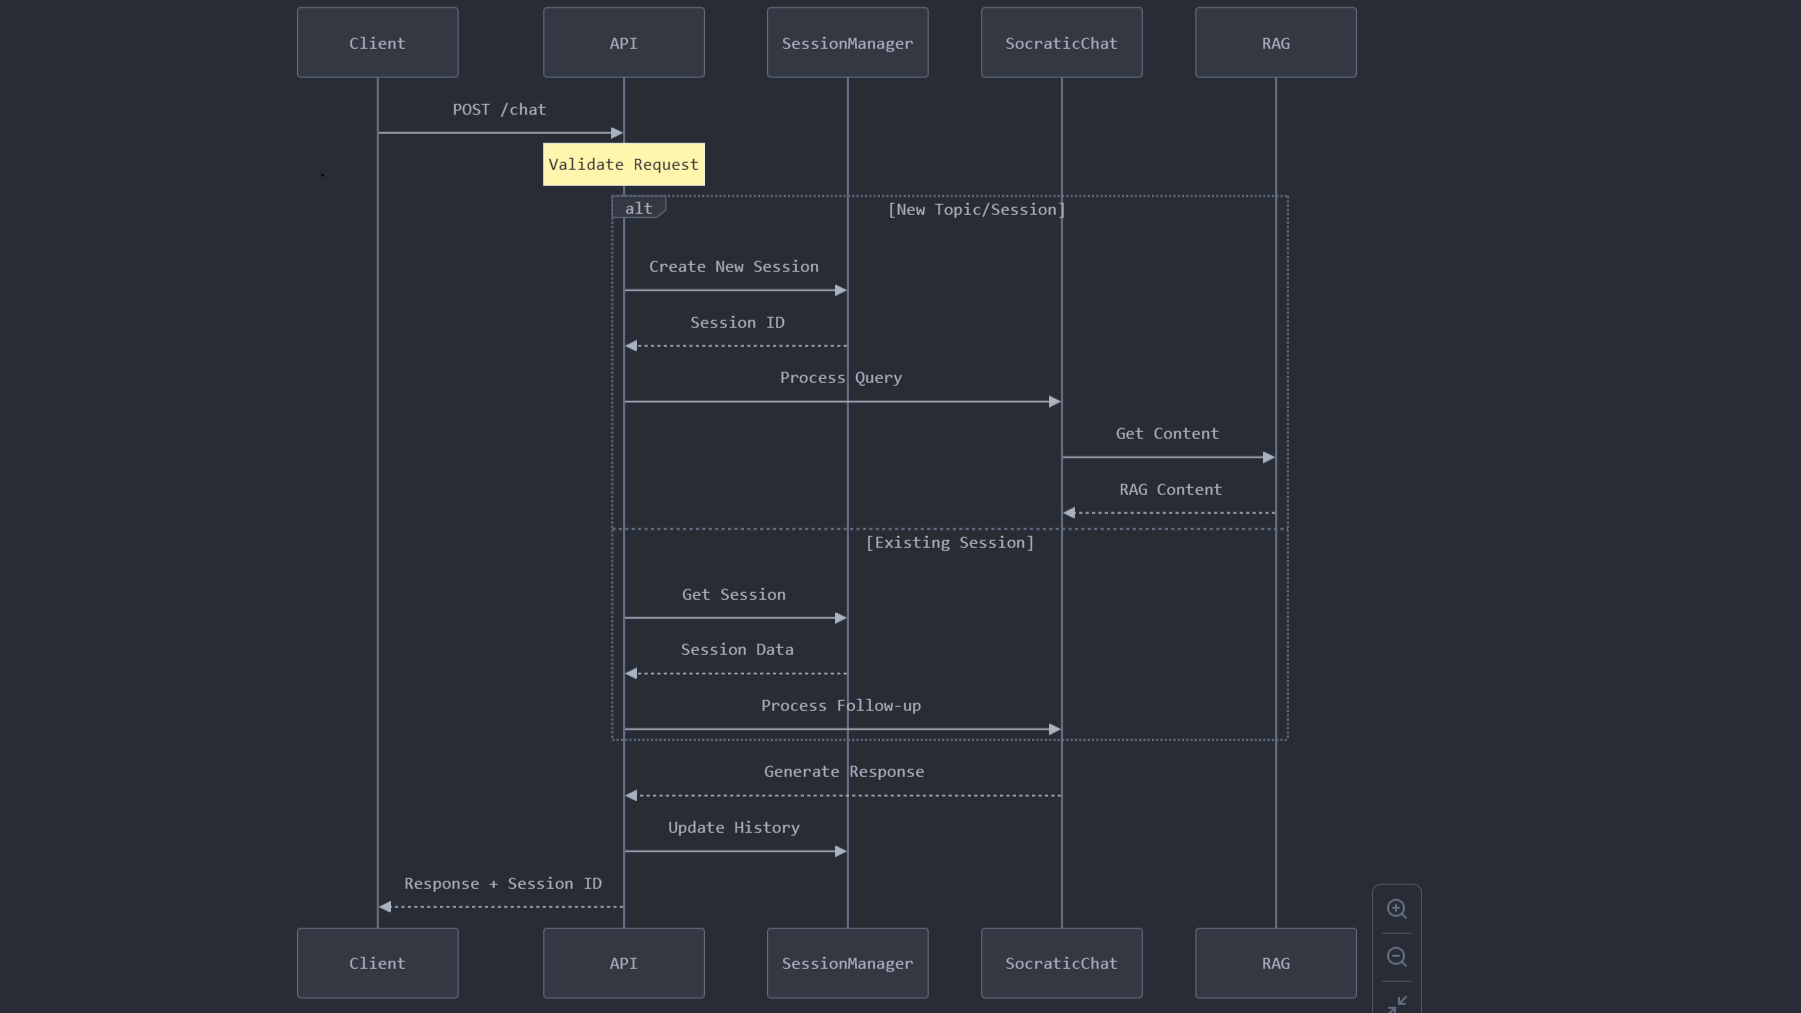
Task: Click the [Existing Session] condition label
Action: [950, 543]
